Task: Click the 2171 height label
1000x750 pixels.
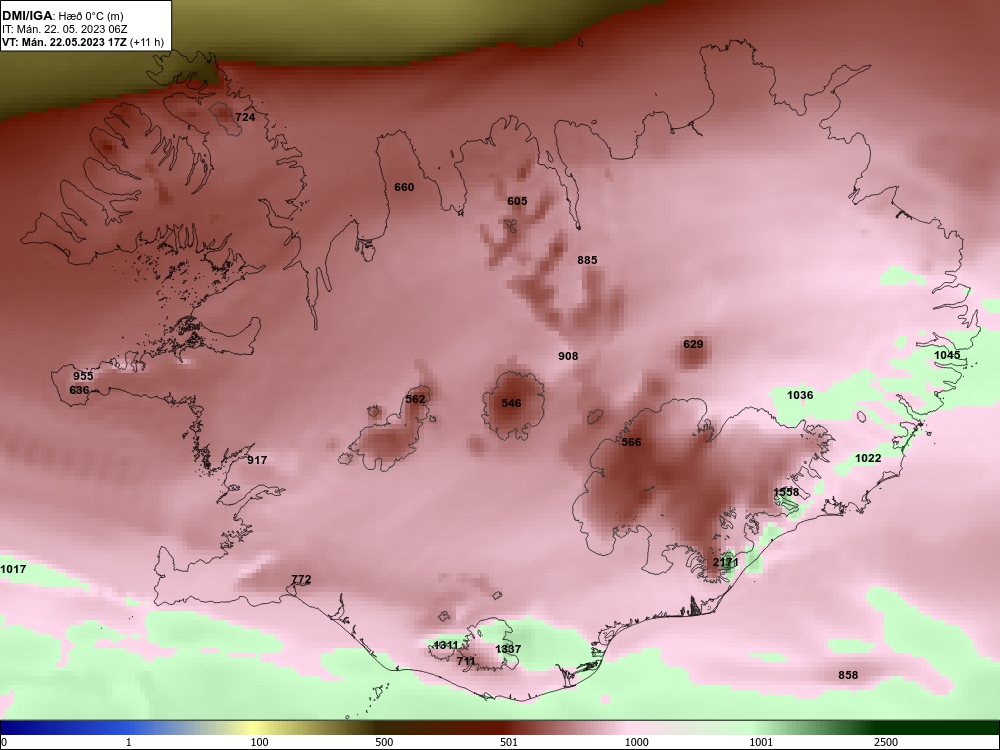Action: (725, 562)
